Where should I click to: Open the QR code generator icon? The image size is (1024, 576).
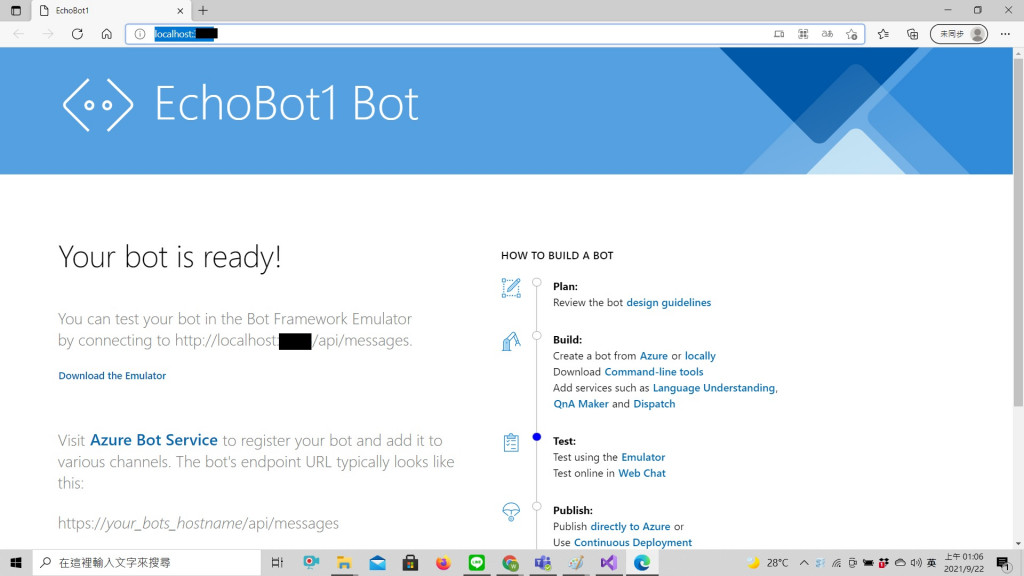click(803, 34)
